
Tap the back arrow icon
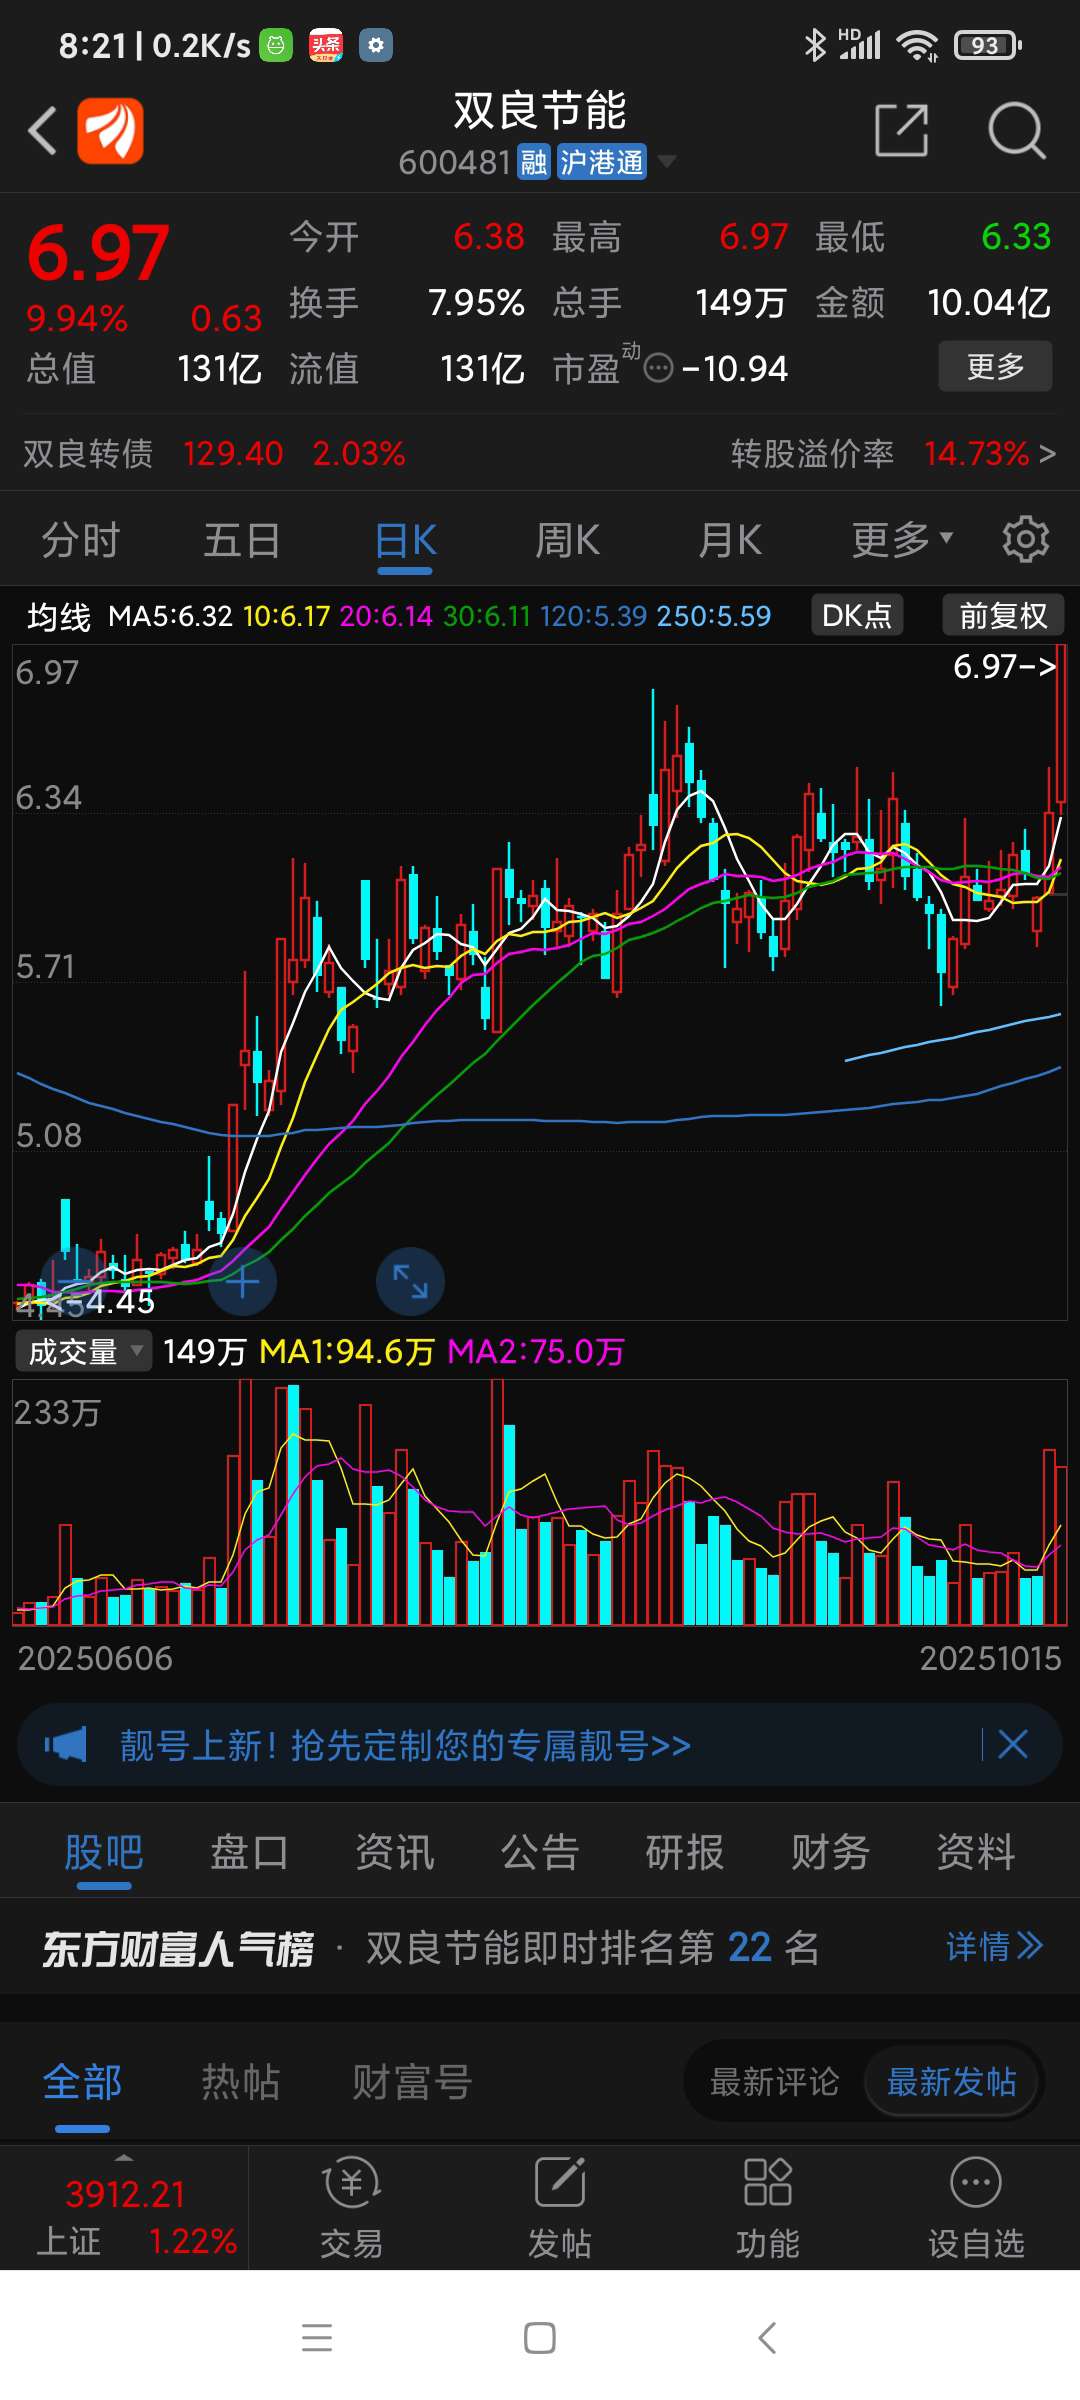click(x=42, y=131)
